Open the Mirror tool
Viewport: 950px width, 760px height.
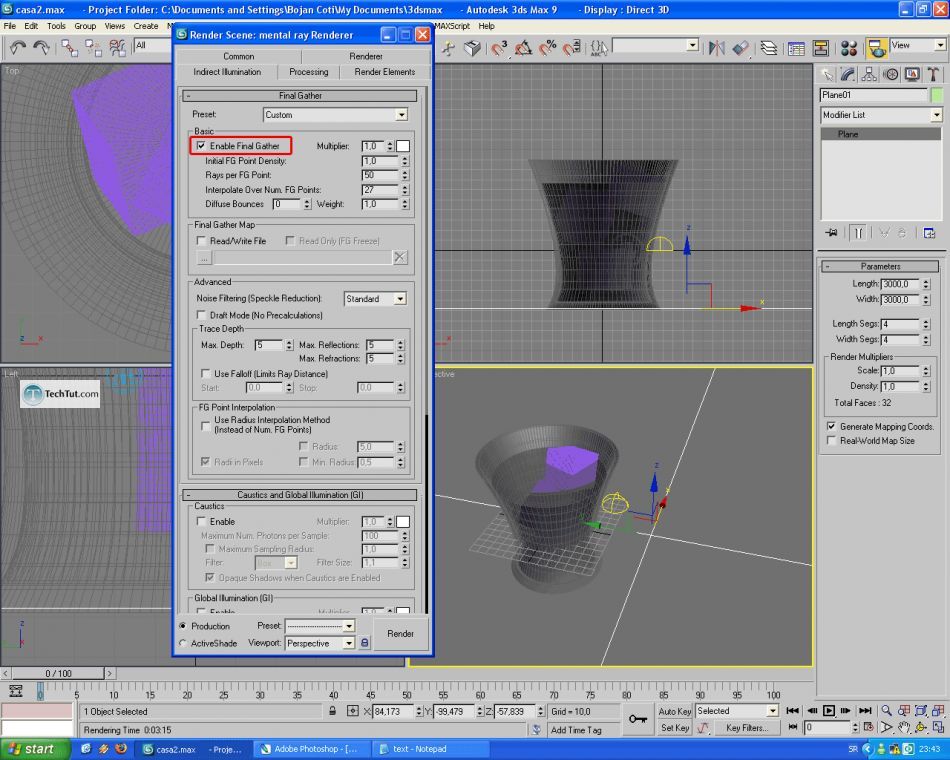(716, 47)
